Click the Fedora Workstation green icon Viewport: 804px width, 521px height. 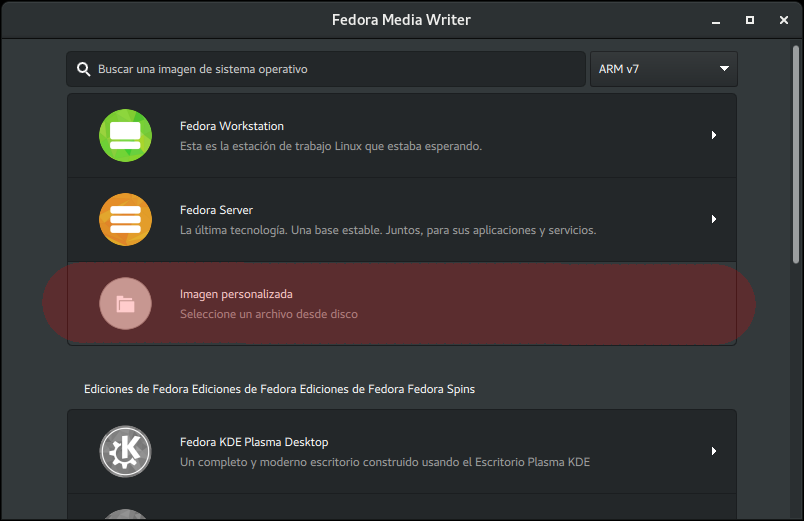125,135
